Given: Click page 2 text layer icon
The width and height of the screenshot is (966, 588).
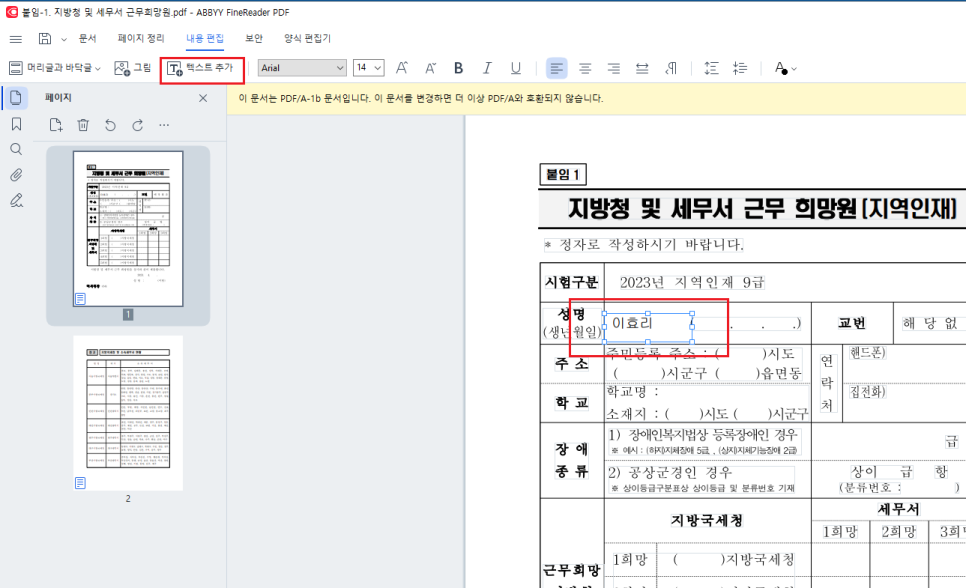Looking at the screenshot, I should click(80, 483).
